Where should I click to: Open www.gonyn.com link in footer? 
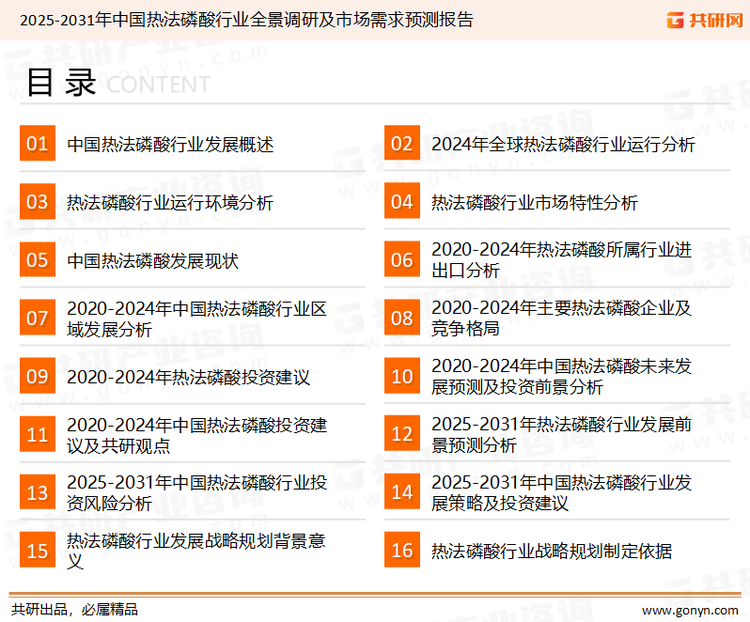tap(690, 611)
